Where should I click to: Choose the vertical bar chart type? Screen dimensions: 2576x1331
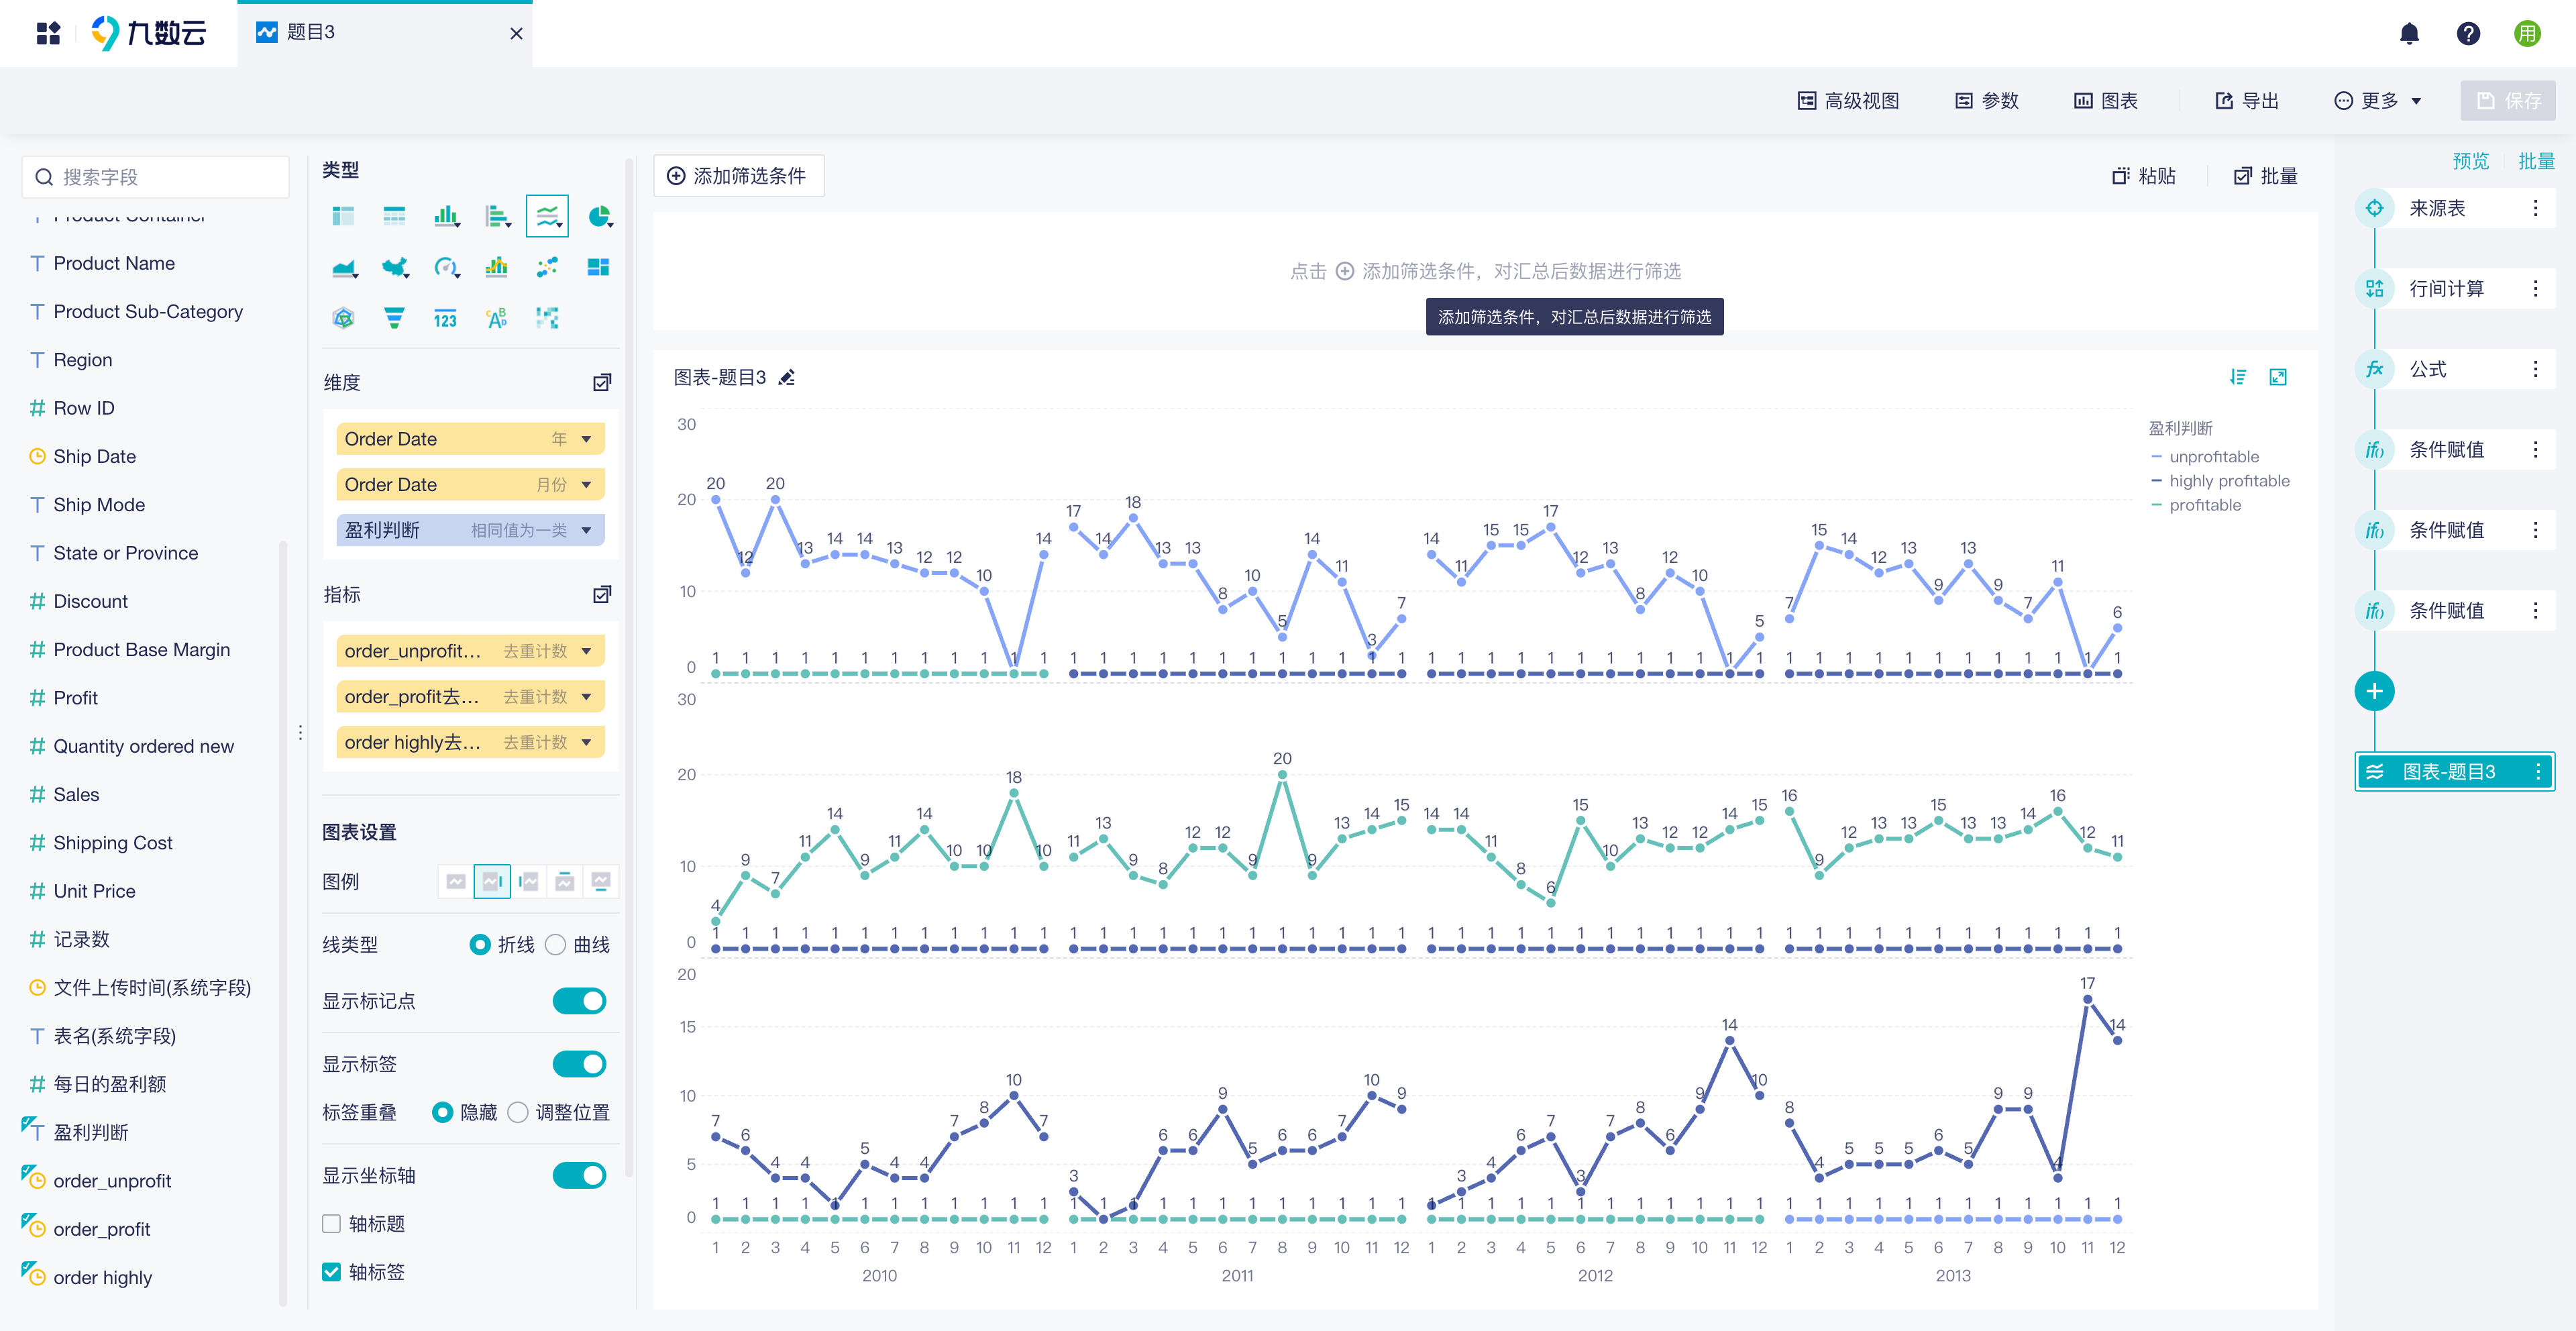coord(446,216)
